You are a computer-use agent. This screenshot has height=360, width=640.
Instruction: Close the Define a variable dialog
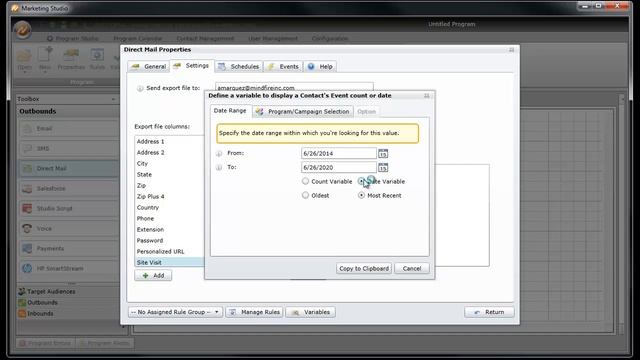(x=427, y=96)
